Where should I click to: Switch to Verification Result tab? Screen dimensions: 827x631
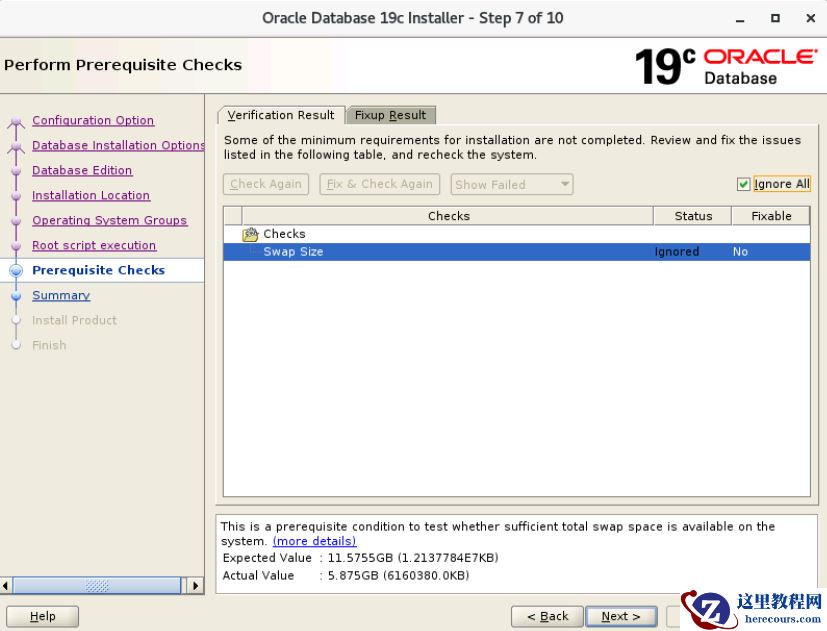281,115
